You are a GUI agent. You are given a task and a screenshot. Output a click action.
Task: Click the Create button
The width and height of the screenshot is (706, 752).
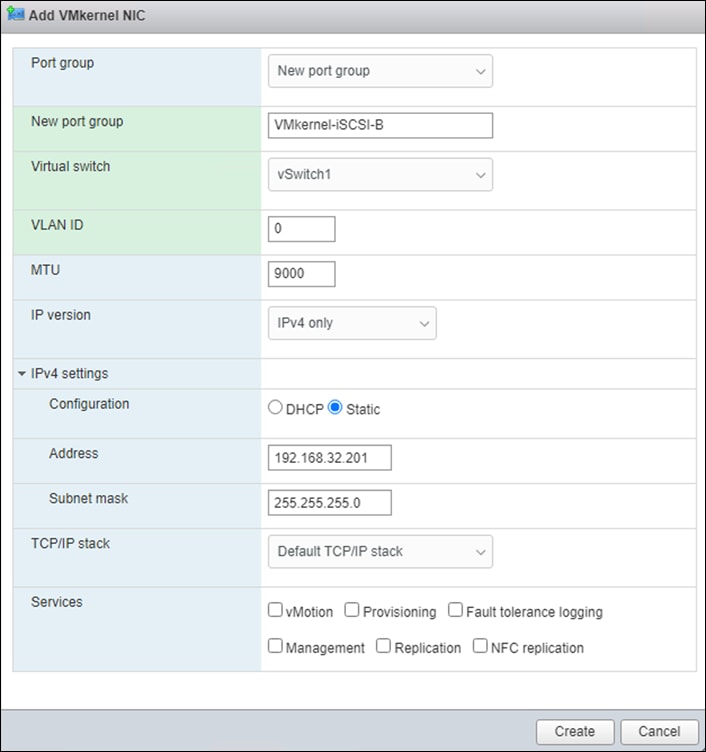tap(575, 731)
